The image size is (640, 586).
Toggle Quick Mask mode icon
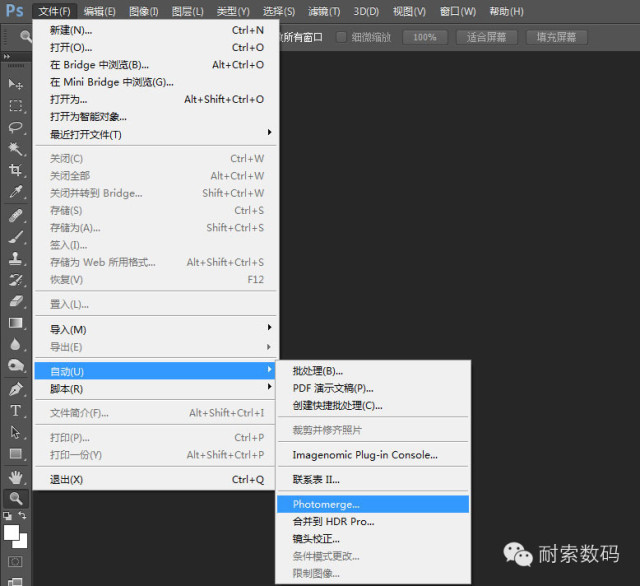(15, 562)
